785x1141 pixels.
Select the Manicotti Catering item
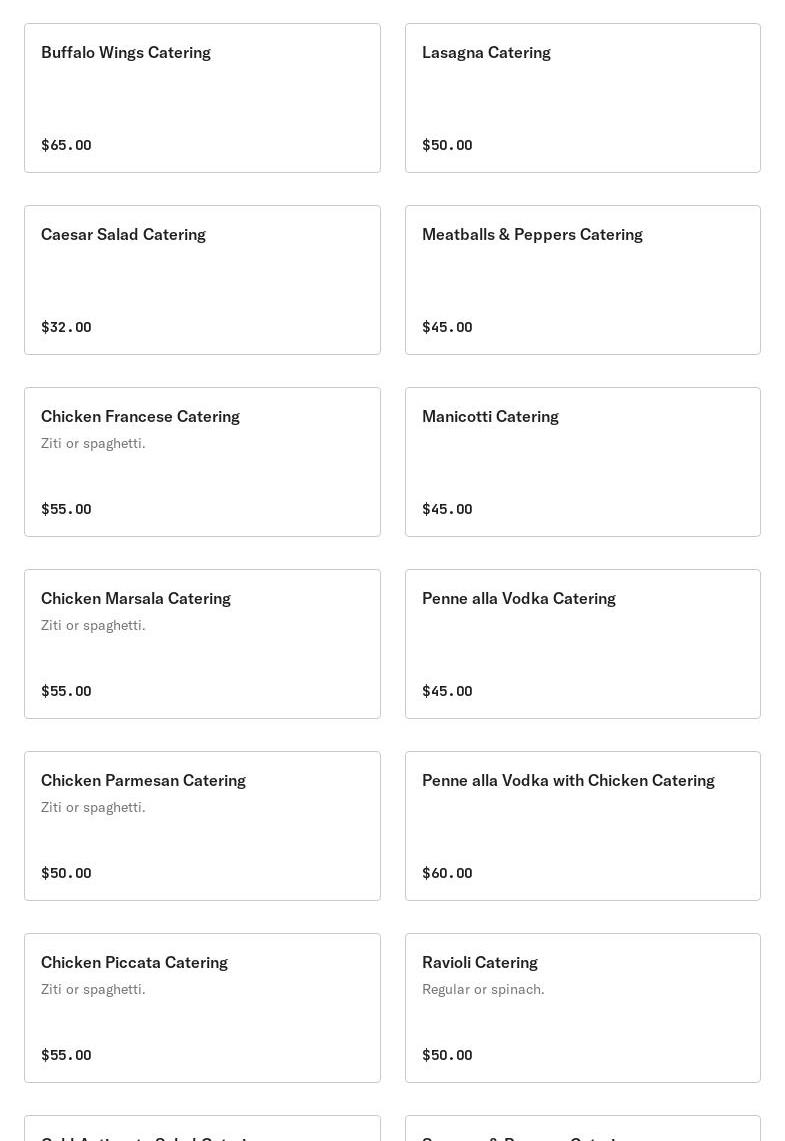(x=582, y=462)
